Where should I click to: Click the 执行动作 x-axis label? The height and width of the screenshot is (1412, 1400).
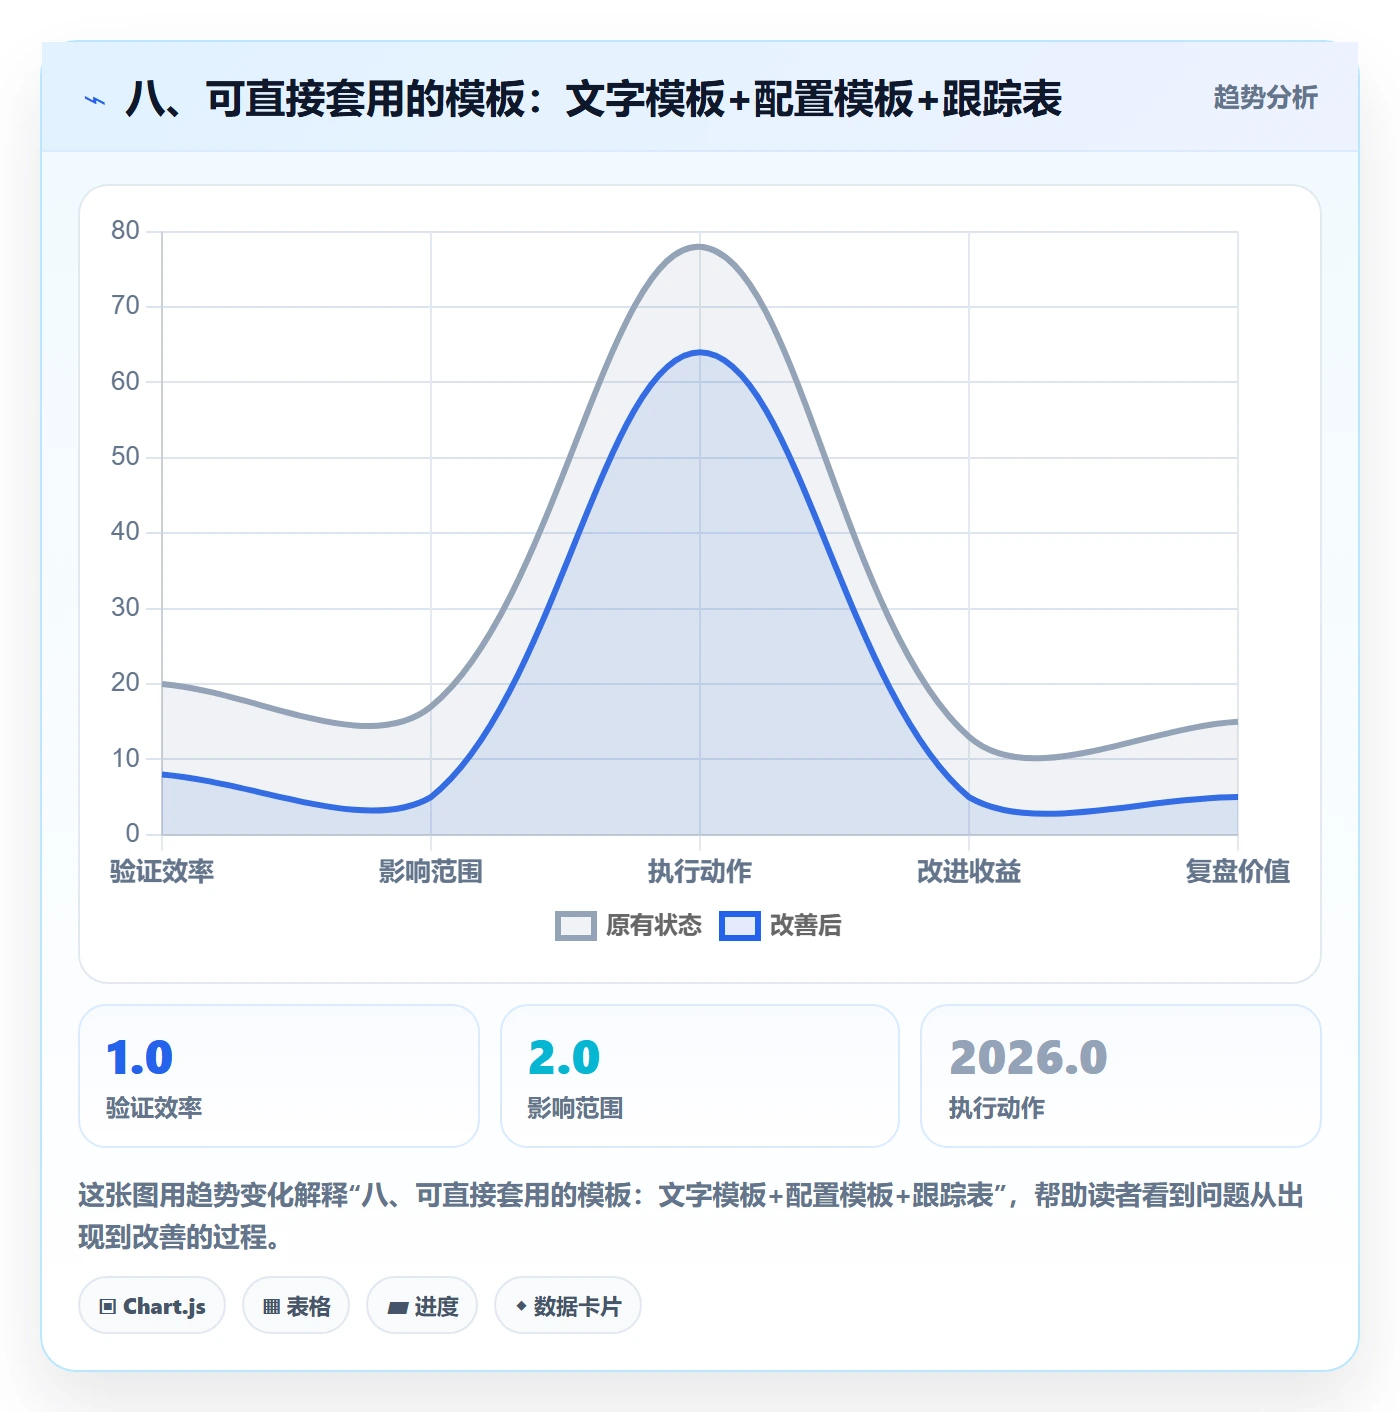pyautogui.click(x=700, y=871)
